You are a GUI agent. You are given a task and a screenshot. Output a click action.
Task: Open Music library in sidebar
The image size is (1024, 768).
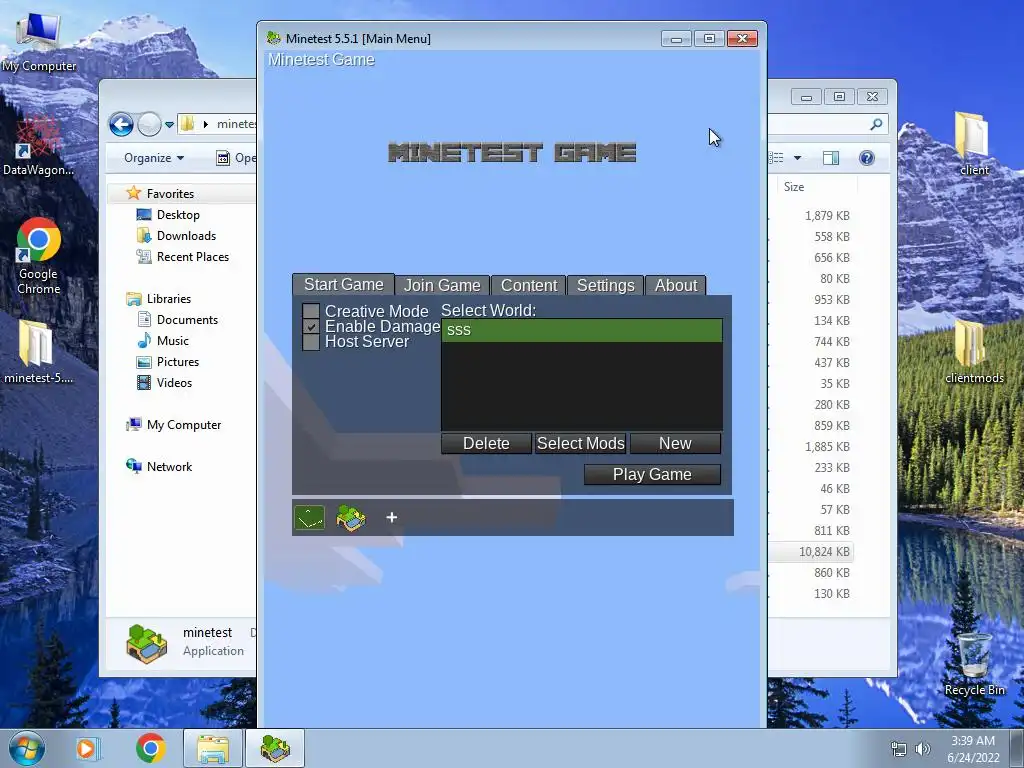coord(172,340)
